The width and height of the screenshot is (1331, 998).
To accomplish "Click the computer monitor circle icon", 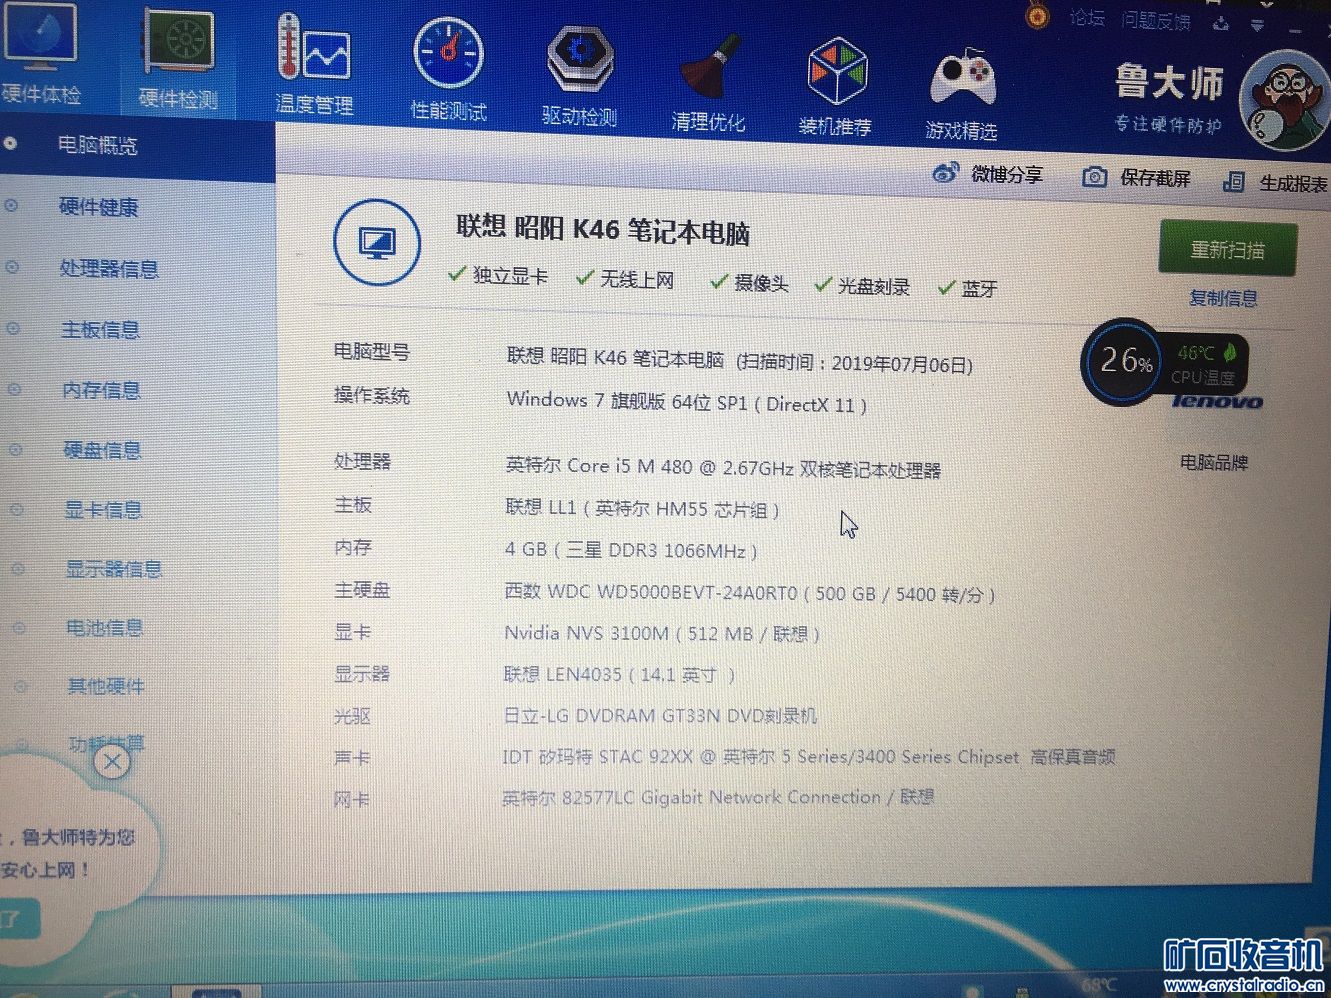I will (x=377, y=242).
